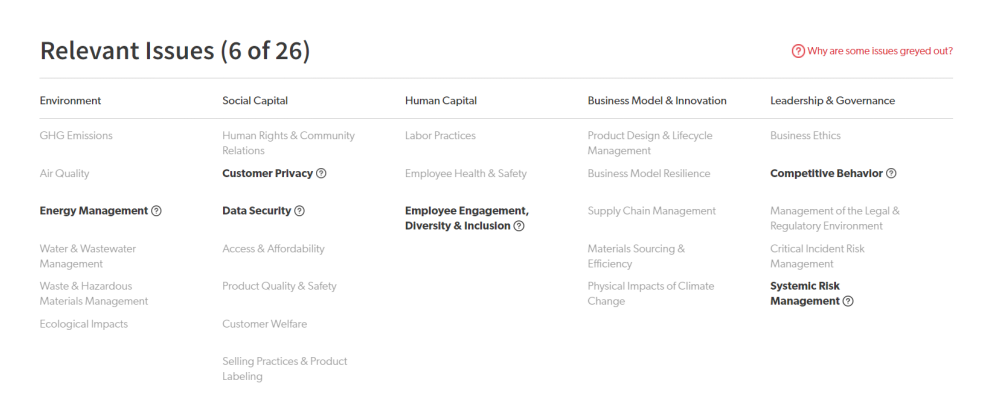Select the Energy Management issue
Viewport: 985px width, 412px height.
(94, 211)
